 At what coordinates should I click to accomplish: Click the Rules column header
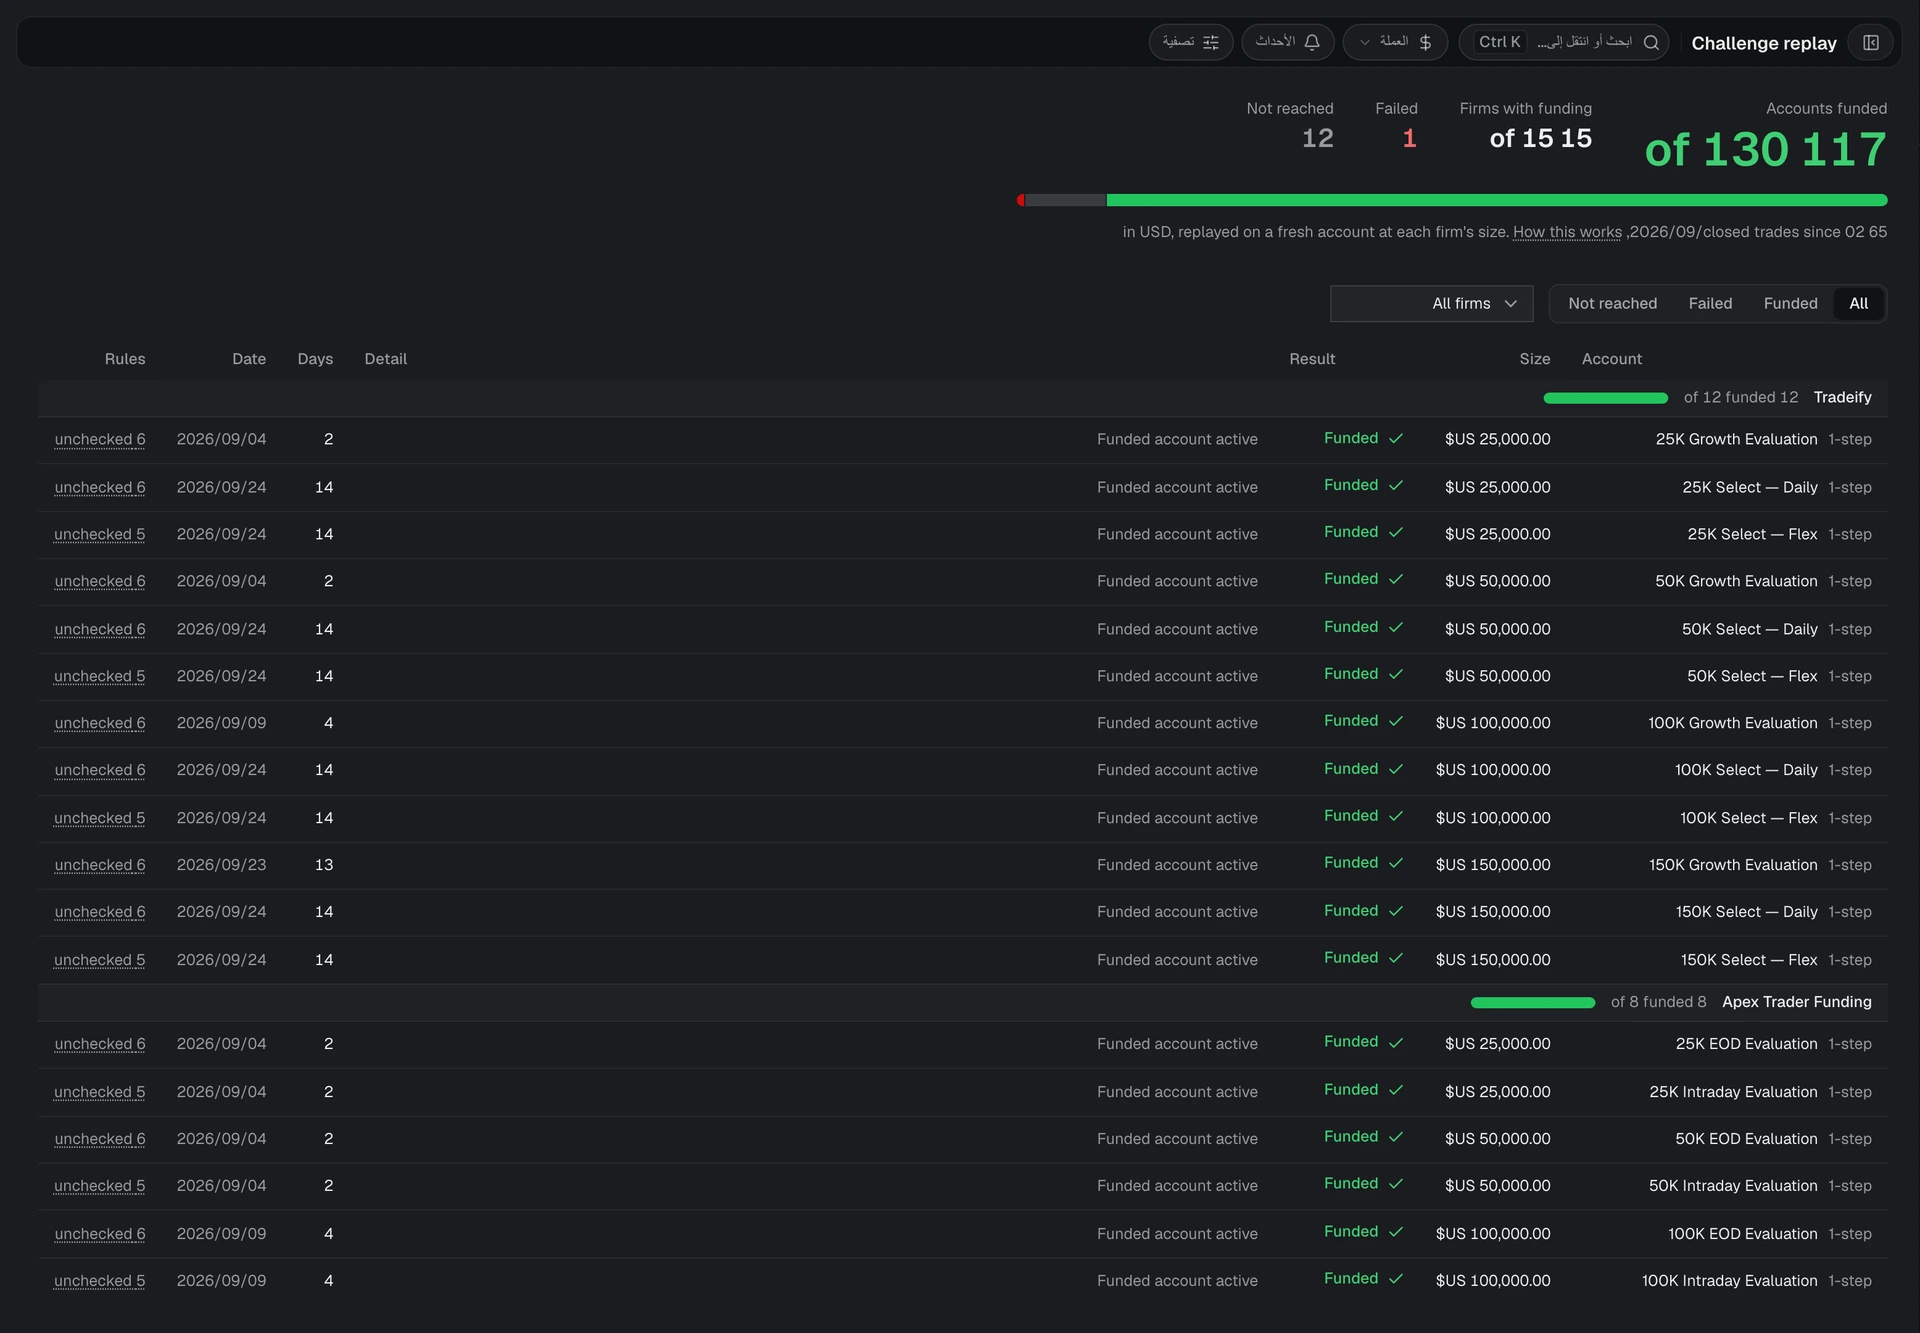(125, 359)
